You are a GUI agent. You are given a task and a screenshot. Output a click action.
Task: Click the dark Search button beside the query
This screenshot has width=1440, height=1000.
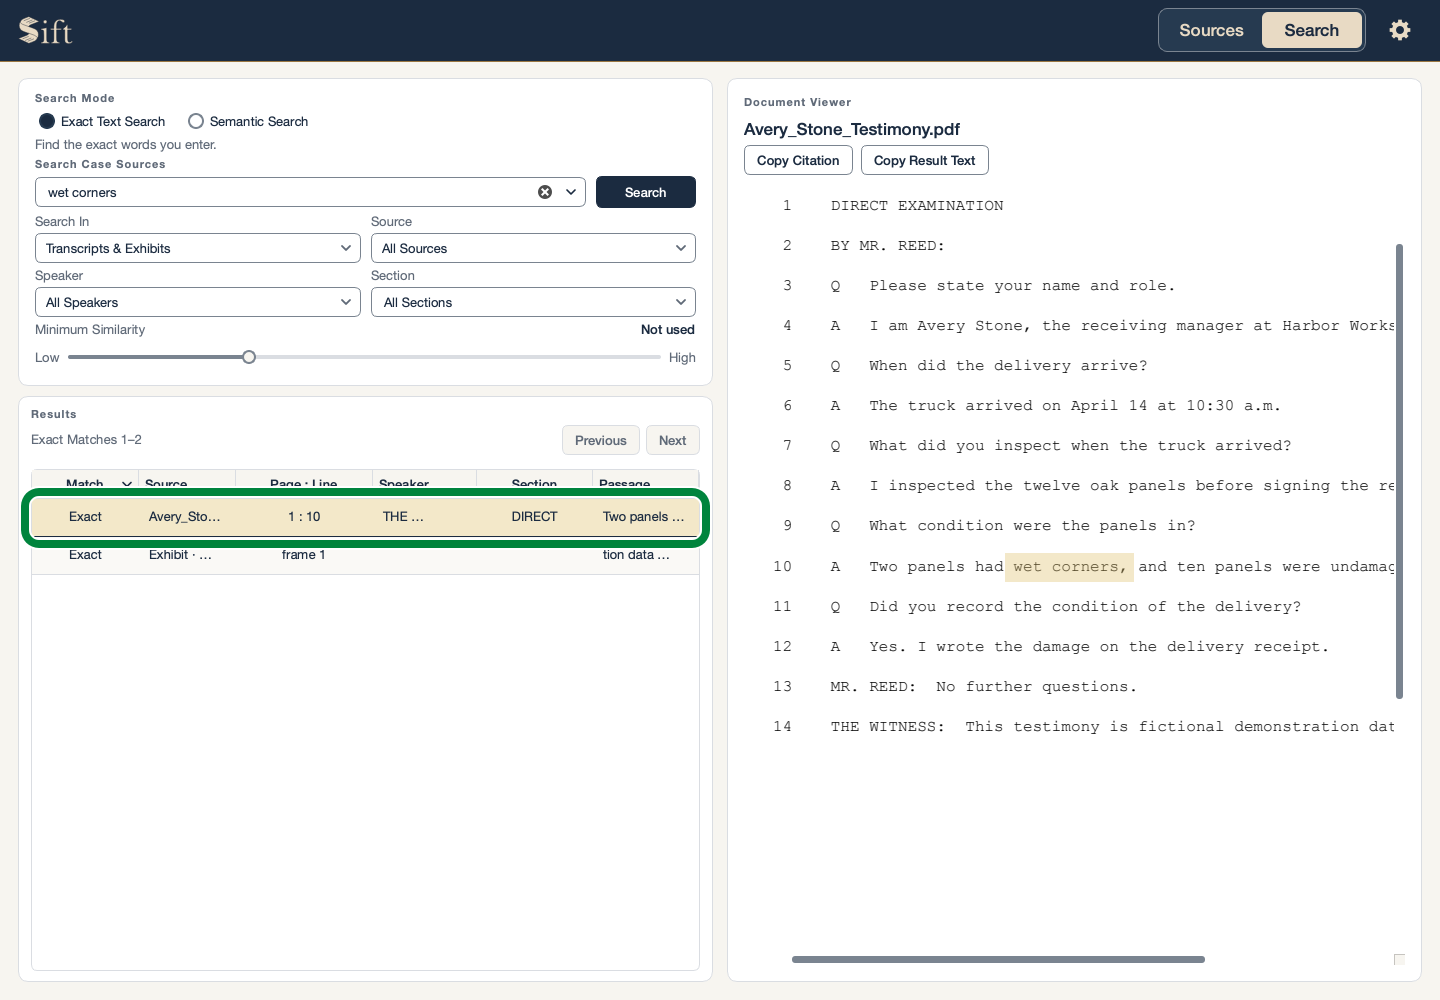[646, 192]
